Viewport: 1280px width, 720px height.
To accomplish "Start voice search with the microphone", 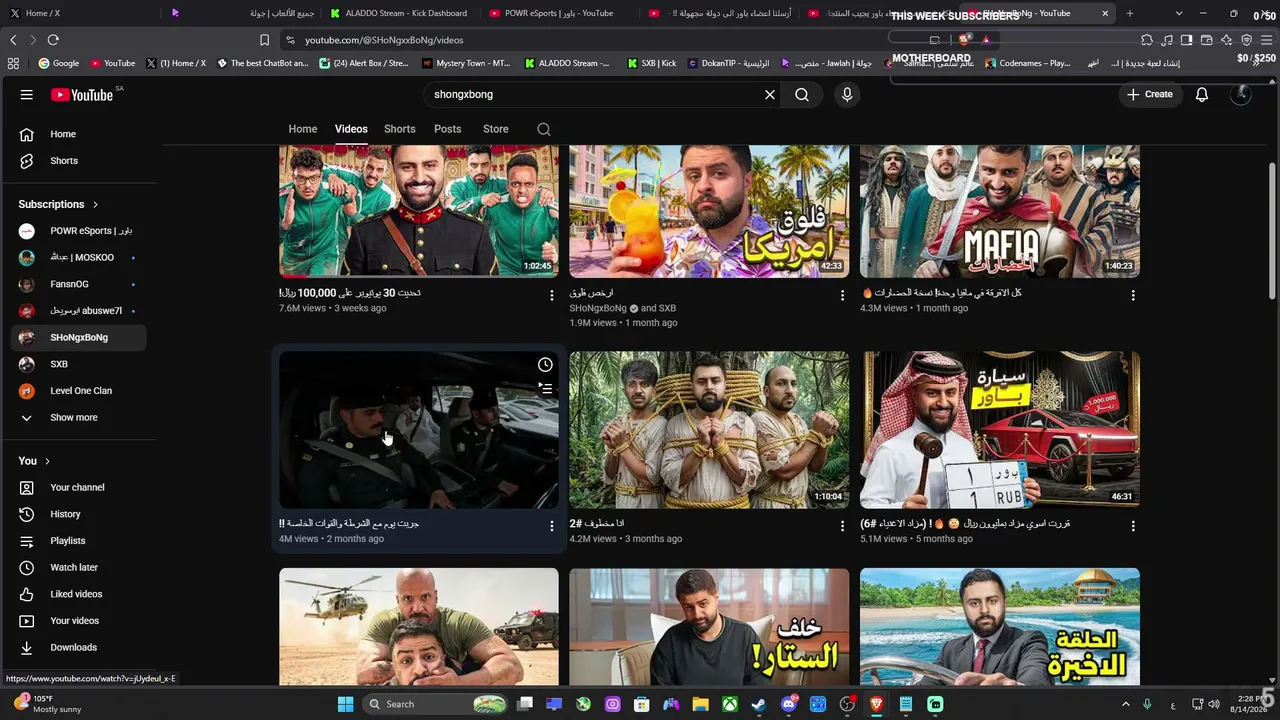I will tap(847, 94).
